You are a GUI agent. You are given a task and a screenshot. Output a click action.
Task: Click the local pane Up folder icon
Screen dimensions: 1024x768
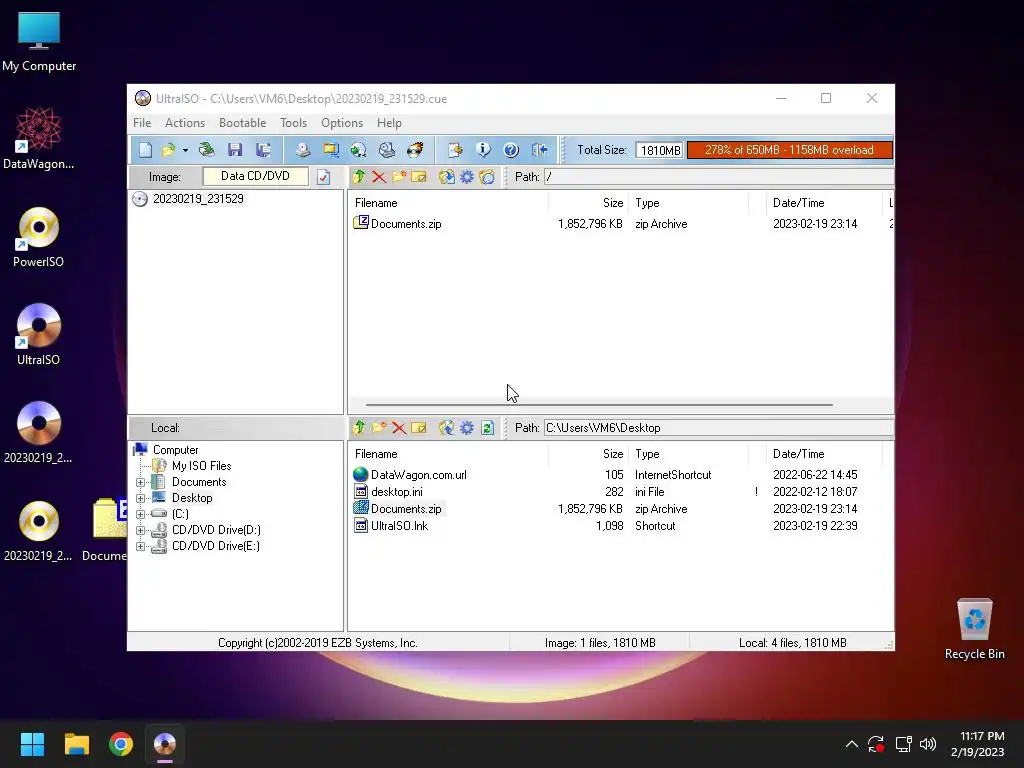359,428
